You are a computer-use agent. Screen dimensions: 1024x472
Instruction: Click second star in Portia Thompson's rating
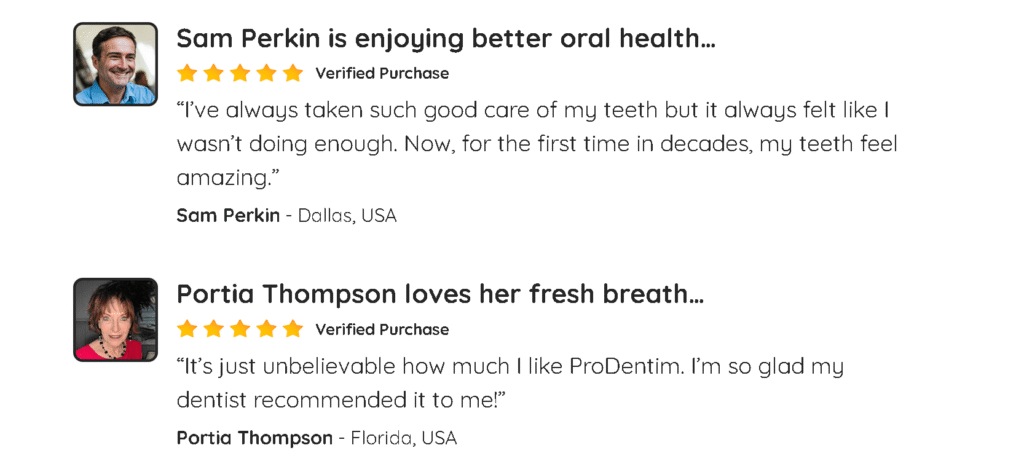[x=213, y=329]
